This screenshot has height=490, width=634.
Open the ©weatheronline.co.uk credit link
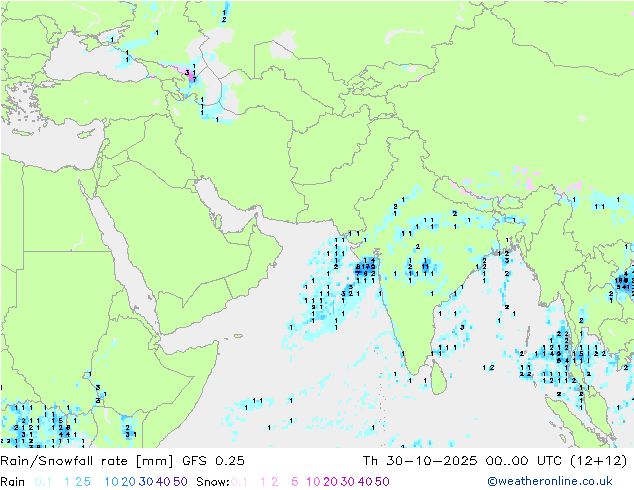pyautogui.click(x=550, y=482)
